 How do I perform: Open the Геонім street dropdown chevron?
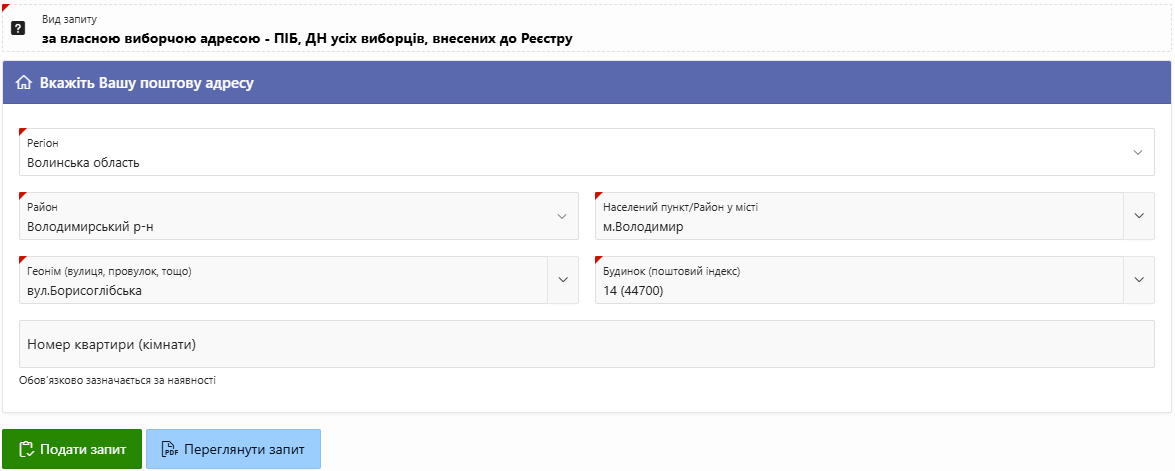[562, 280]
